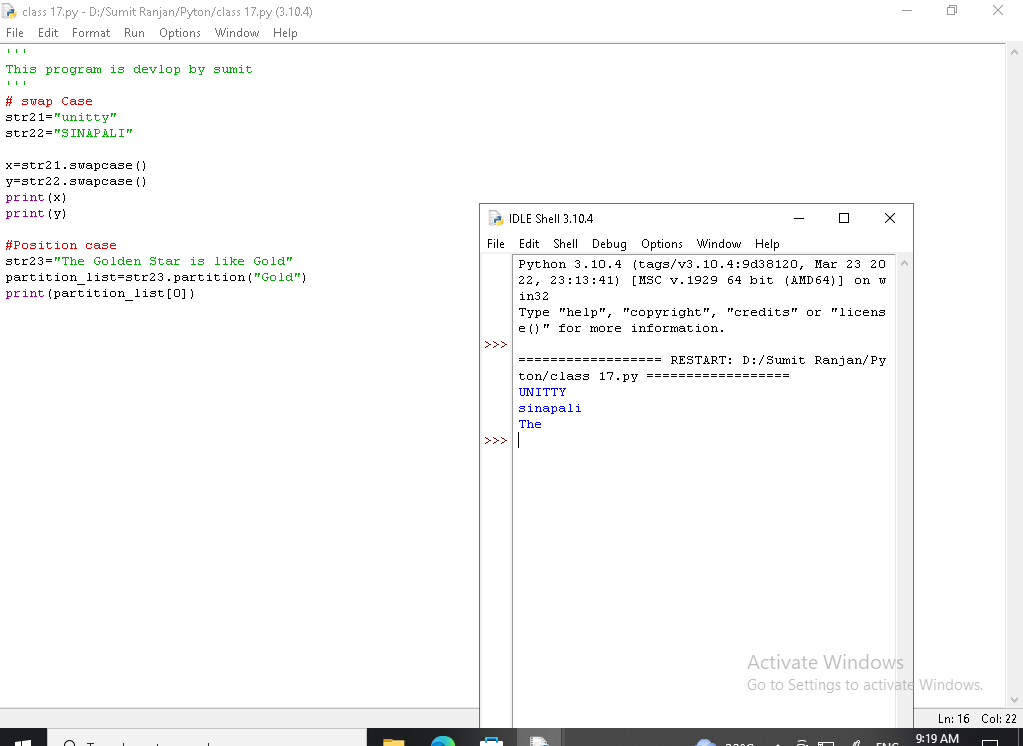
Task: Click the IDLE Python file icon in the taskbar
Action: point(540,741)
